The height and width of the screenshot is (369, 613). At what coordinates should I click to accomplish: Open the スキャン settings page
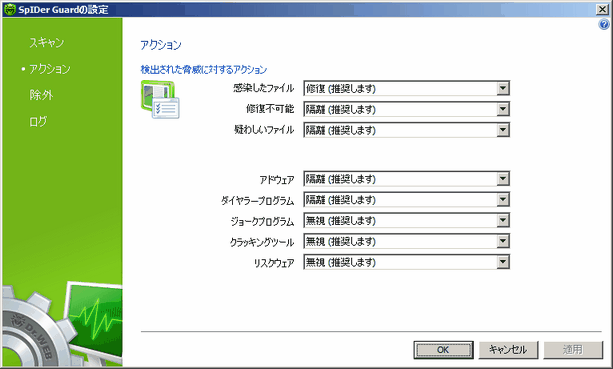click(47, 42)
